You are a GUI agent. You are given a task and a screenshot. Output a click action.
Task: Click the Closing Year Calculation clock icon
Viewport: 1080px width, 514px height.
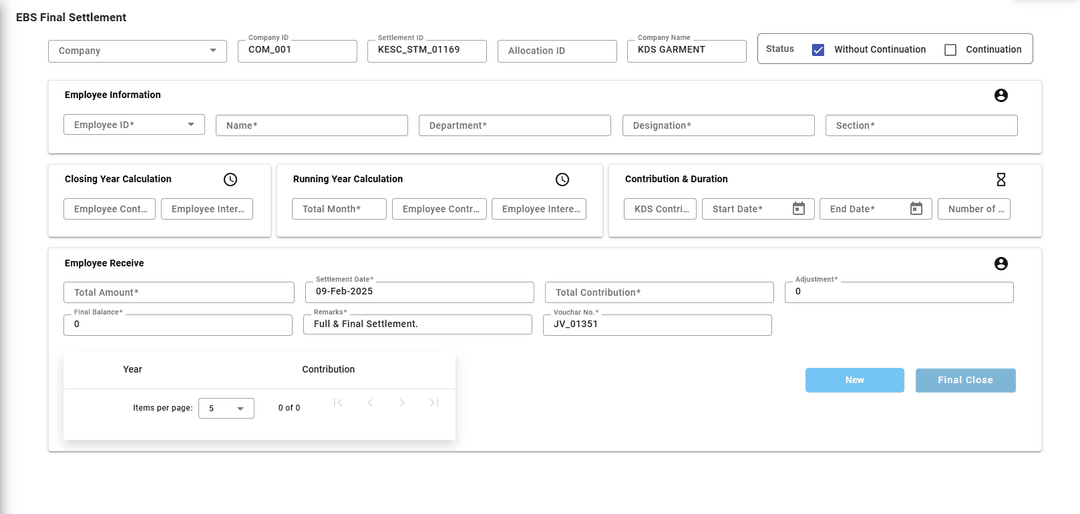click(230, 180)
